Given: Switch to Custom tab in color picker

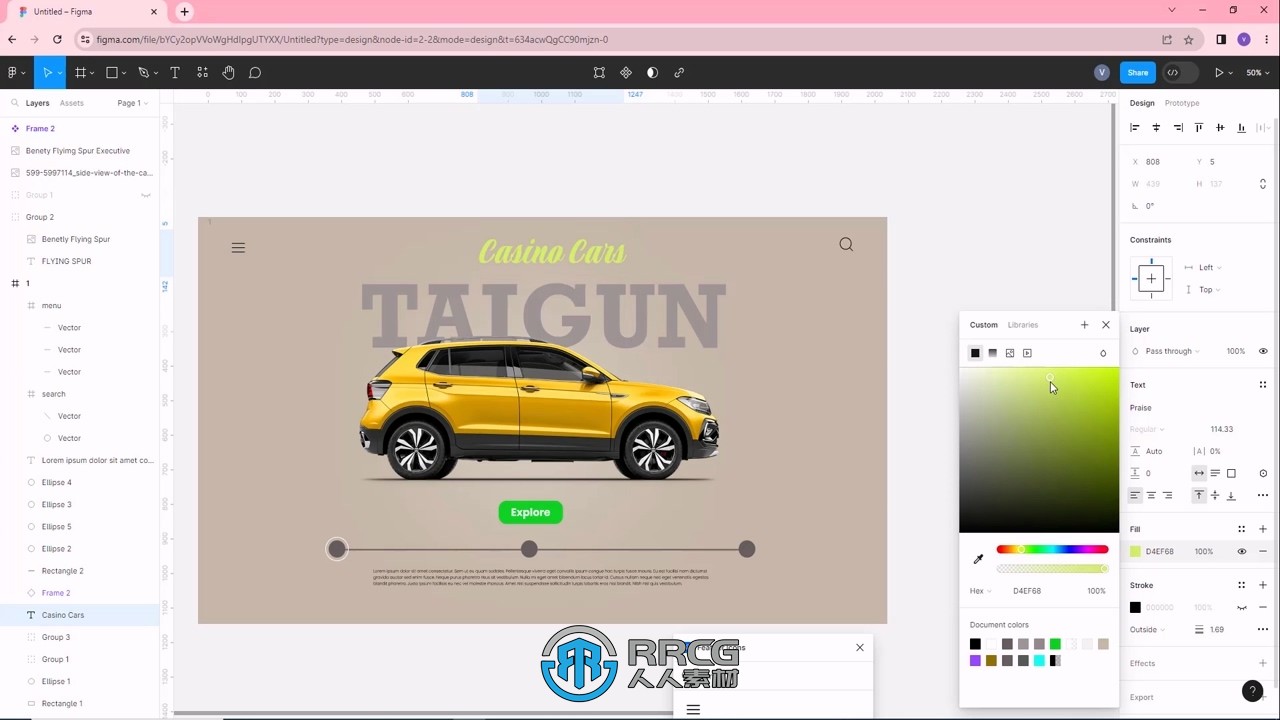Looking at the screenshot, I should coord(984,325).
